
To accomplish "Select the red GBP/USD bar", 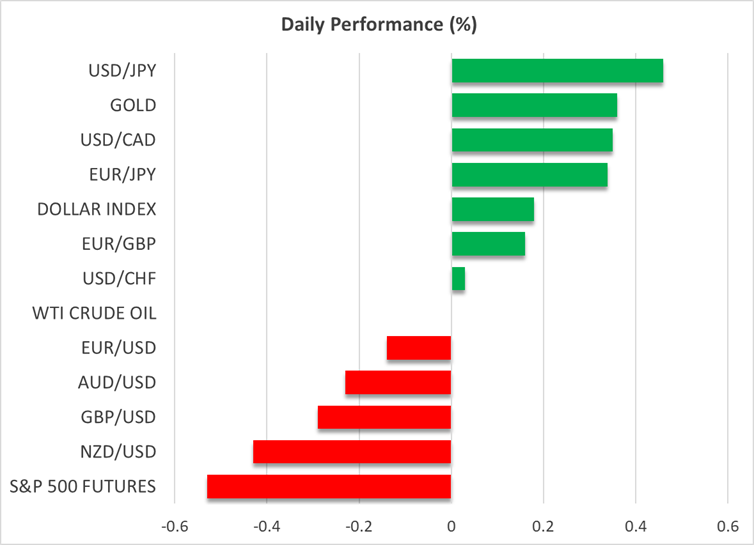I will point(384,417).
